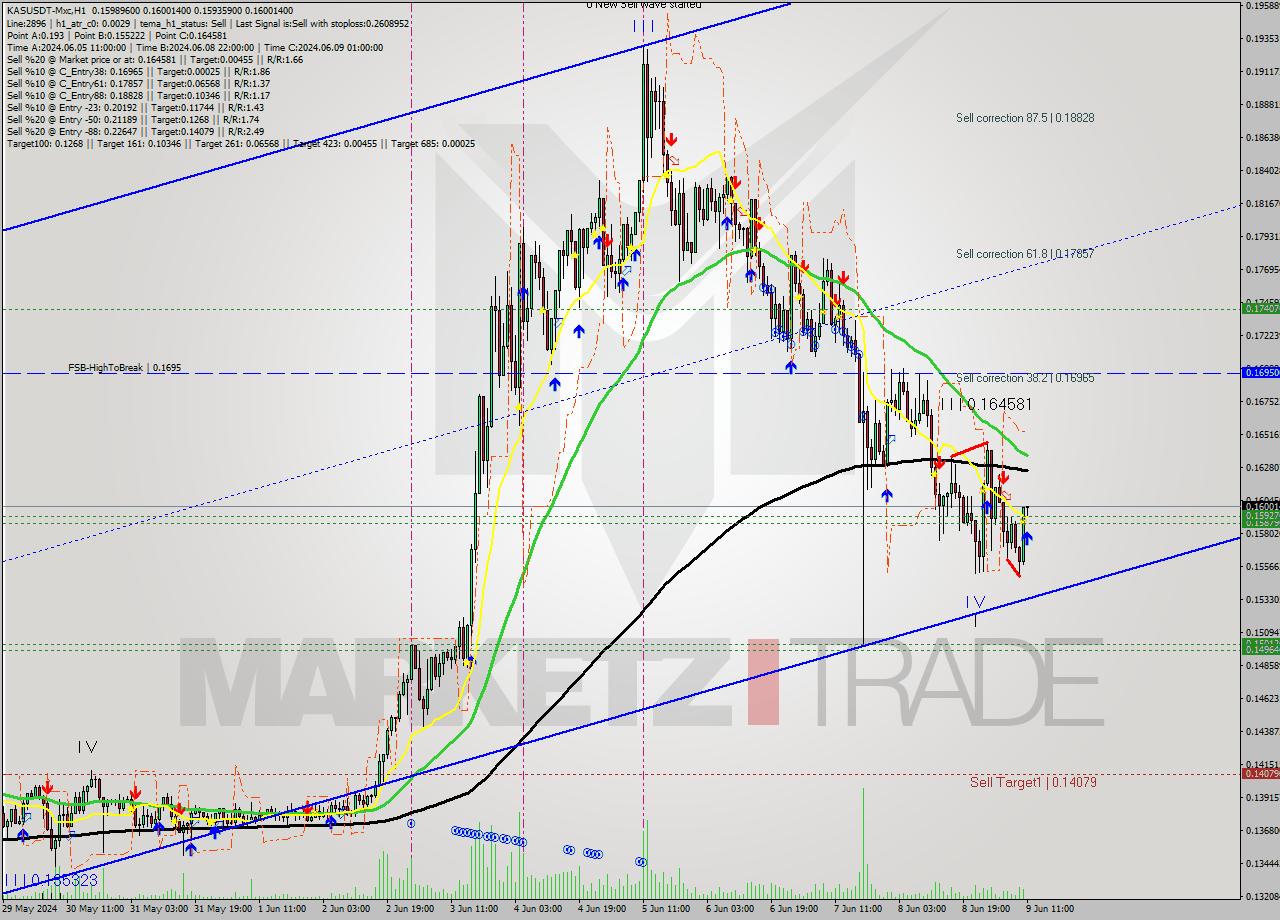Click the 'Sell %10 @ C_Entry88' line
Viewport: 1280px width, 920px height.
(x=138, y=97)
